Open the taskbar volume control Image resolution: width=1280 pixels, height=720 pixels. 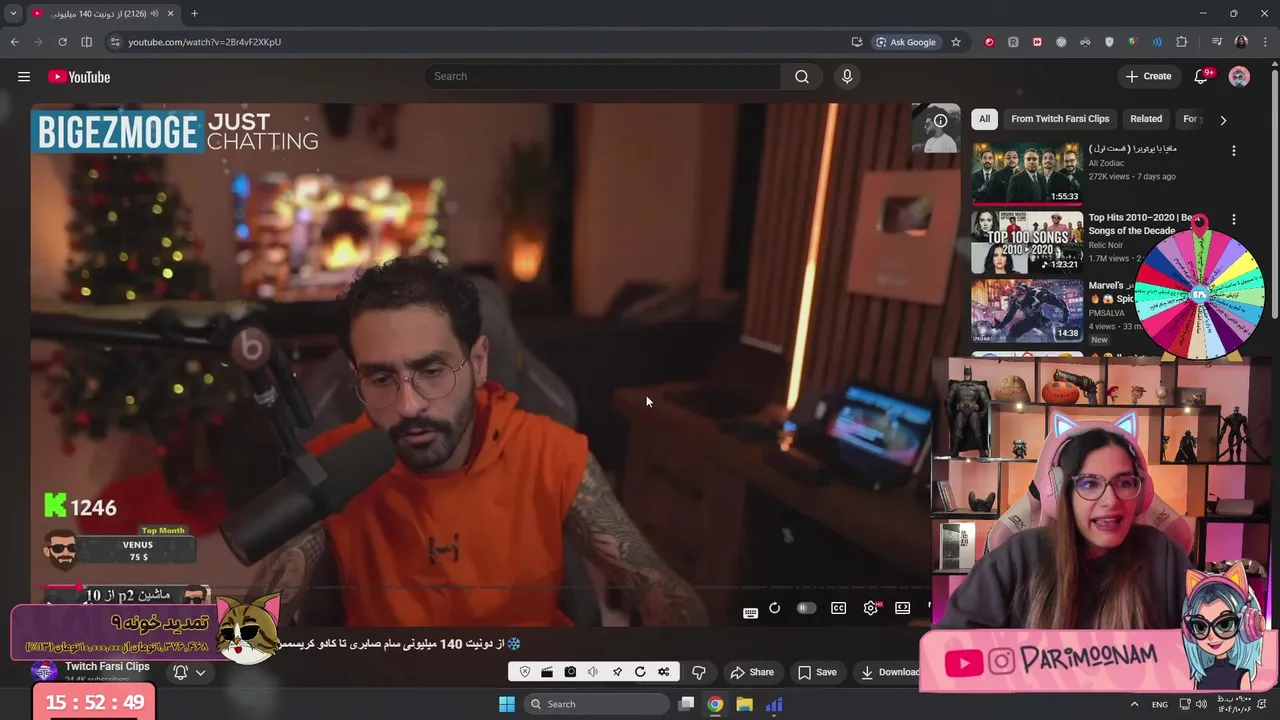(1202, 704)
